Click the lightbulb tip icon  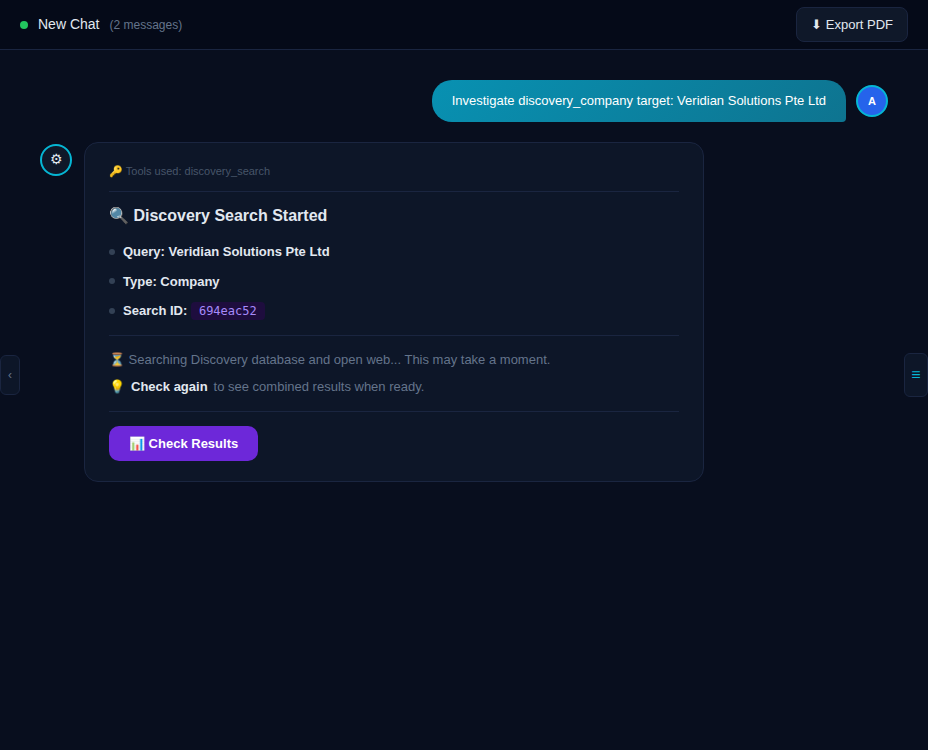tap(116, 387)
